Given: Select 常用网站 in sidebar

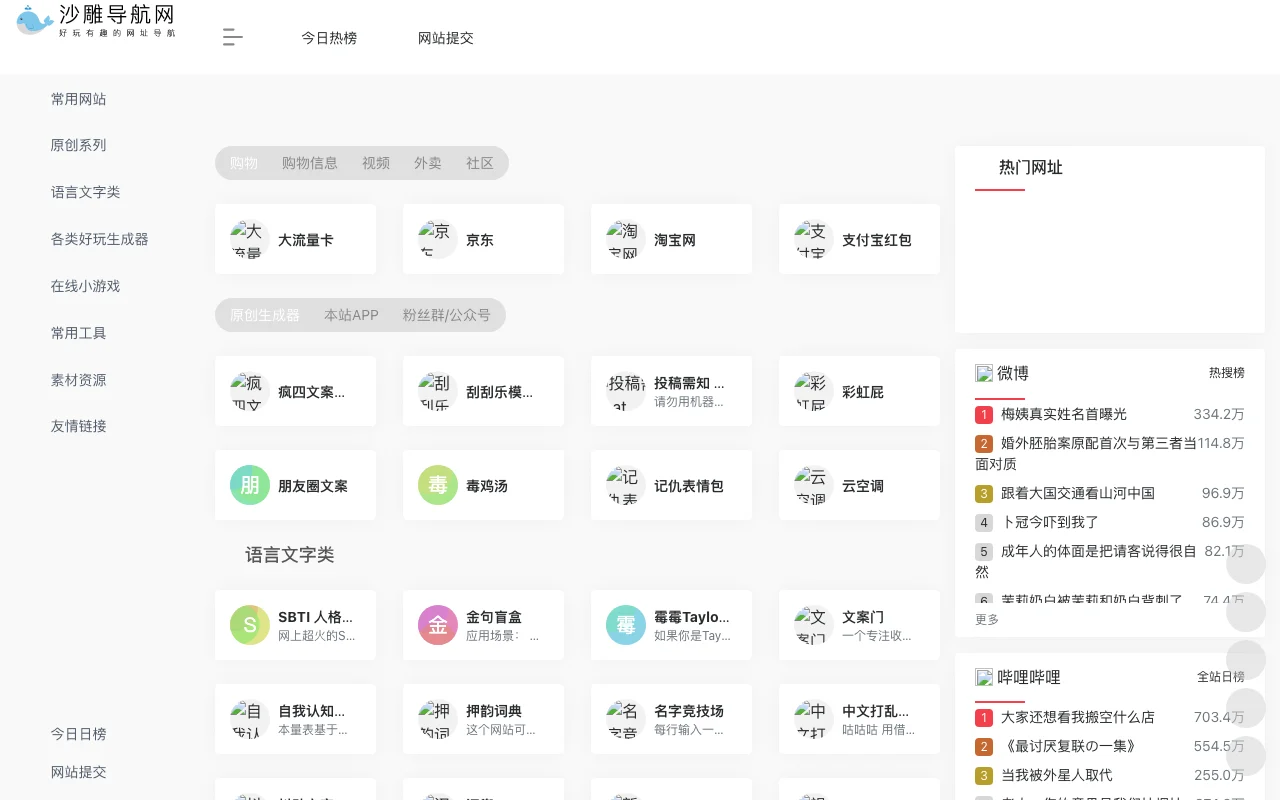Looking at the screenshot, I should click(79, 99).
